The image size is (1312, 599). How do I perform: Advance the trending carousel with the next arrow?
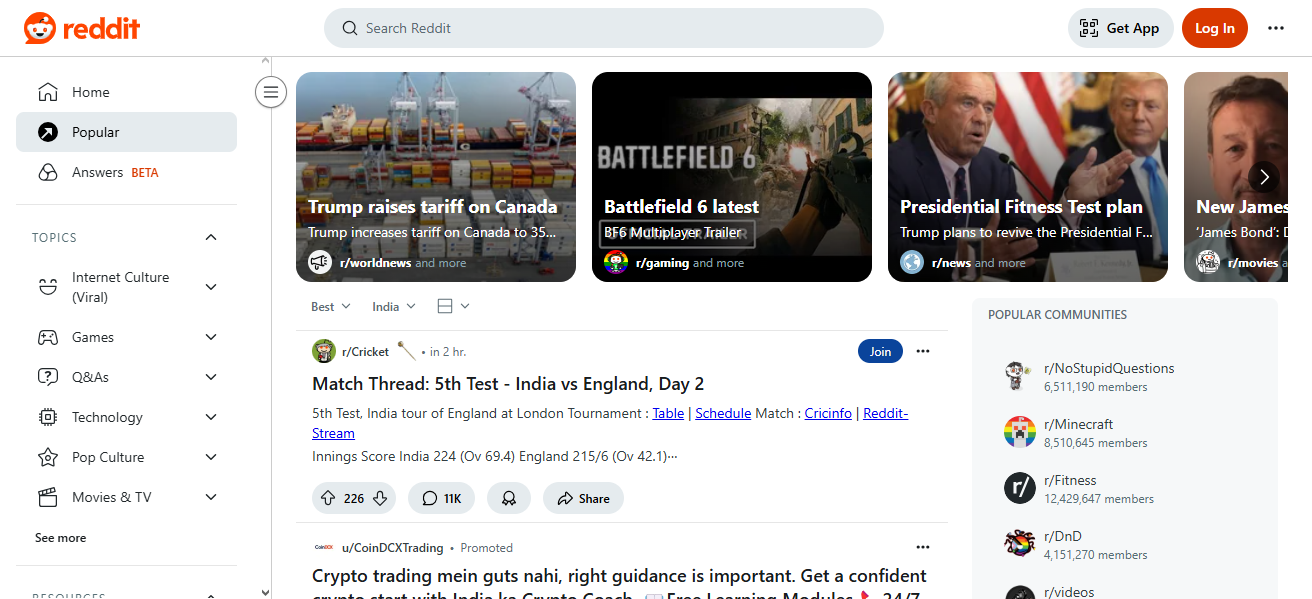[x=1264, y=177]
